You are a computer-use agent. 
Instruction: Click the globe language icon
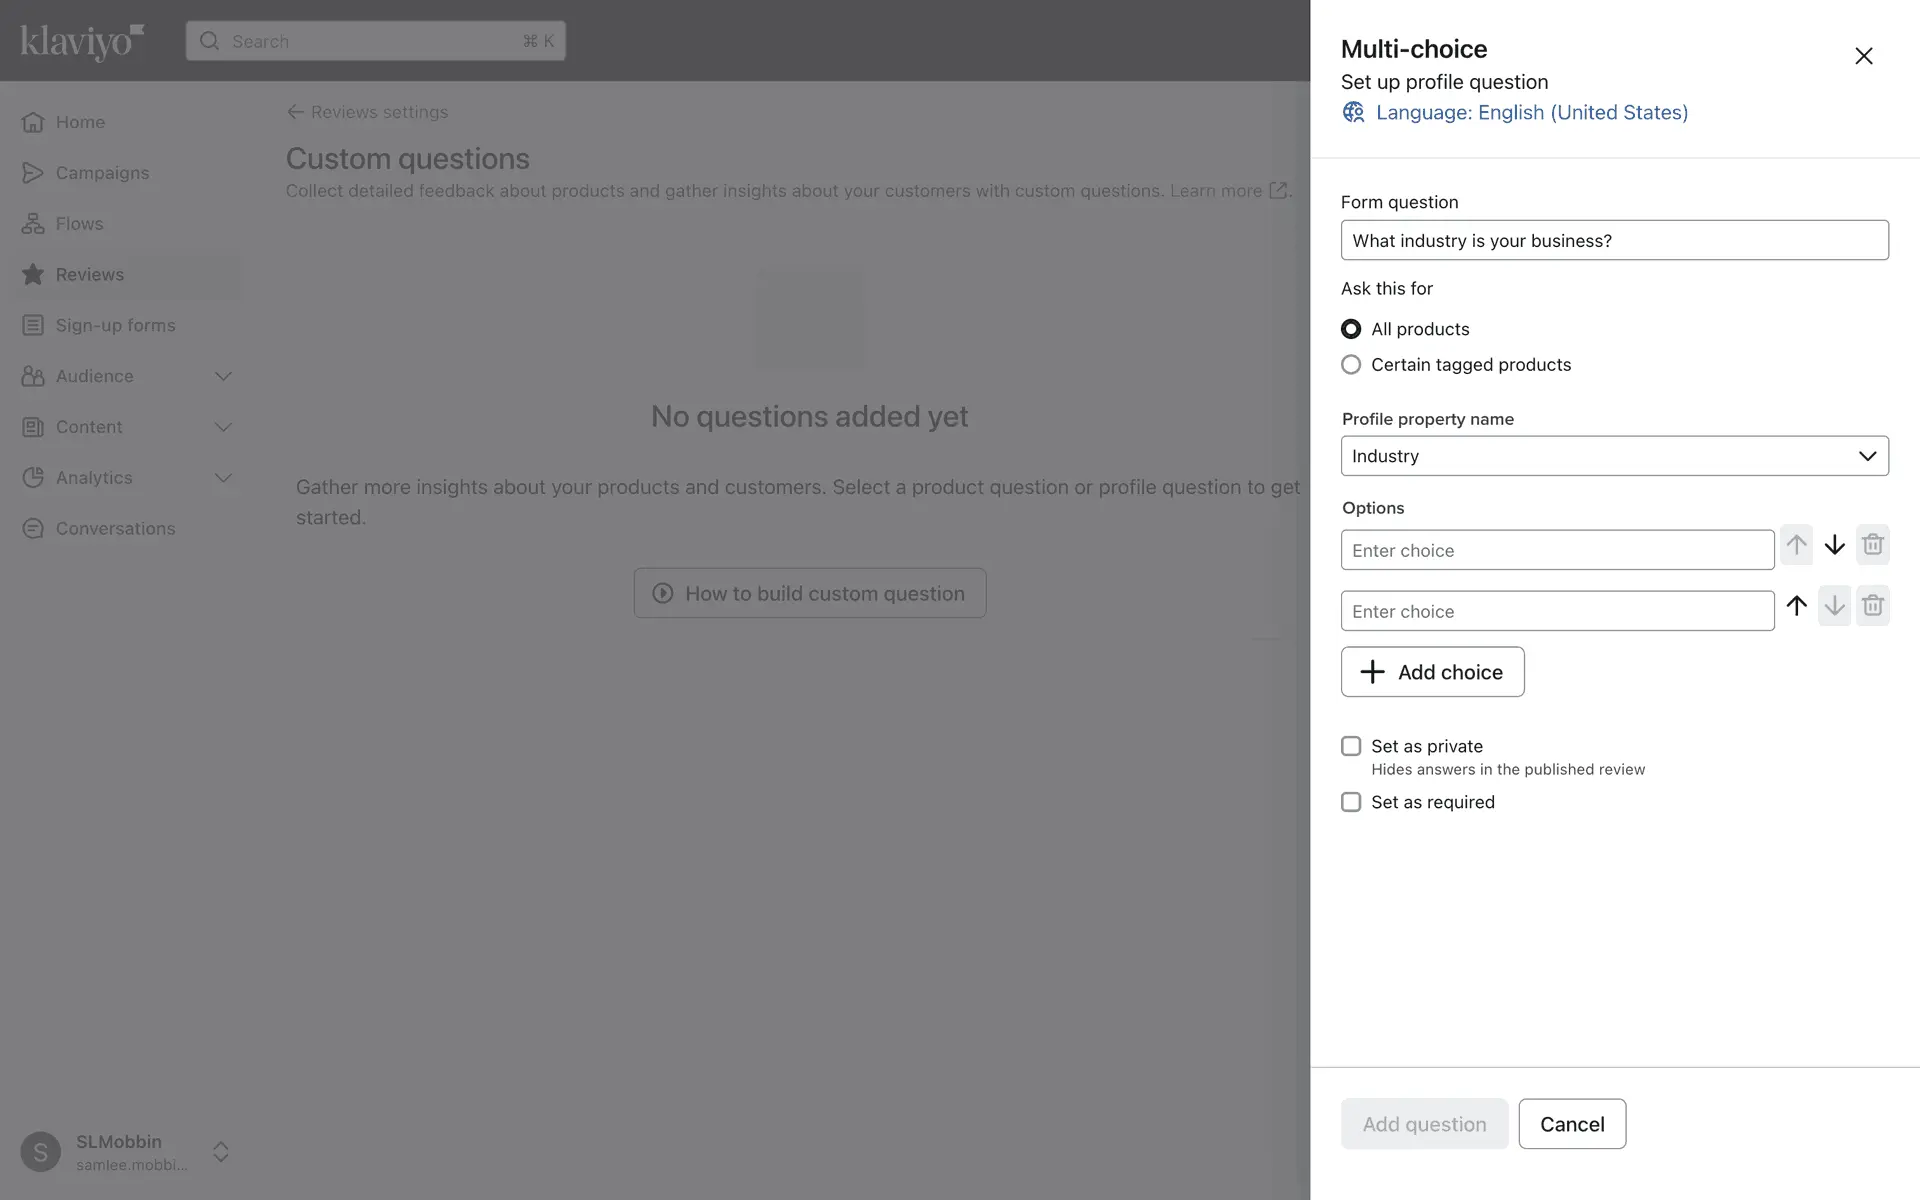[1353, 112]
